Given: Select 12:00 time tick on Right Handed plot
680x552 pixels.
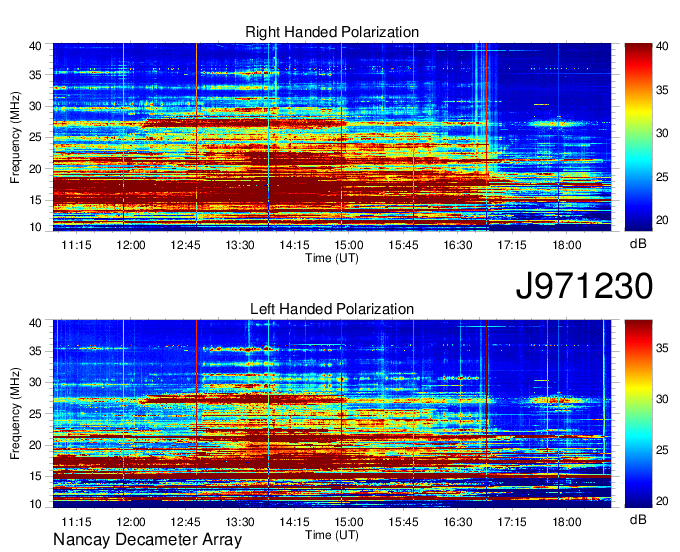Looking at the screenshot, I should [x=131, y=245].
